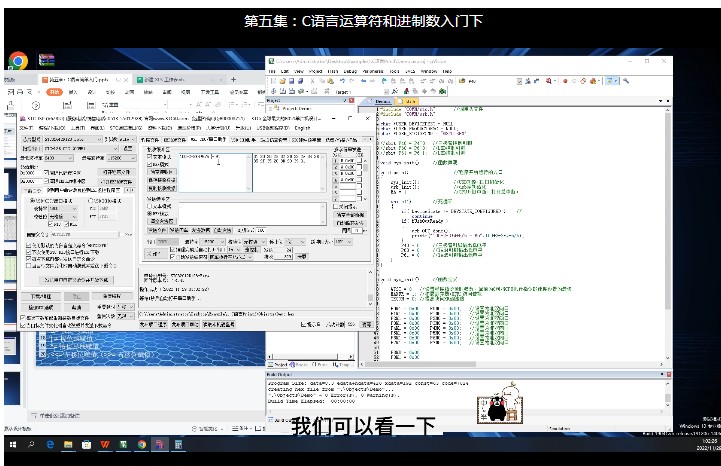This screenshot has height=466, width=721.
Task: Switch to WPS Office from the taskbar
Action: [105, 444]
